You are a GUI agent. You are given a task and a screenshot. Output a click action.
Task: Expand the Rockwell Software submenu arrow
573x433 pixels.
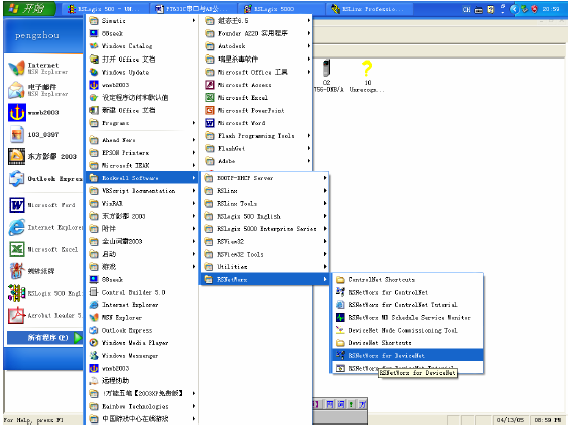(194, 178)
